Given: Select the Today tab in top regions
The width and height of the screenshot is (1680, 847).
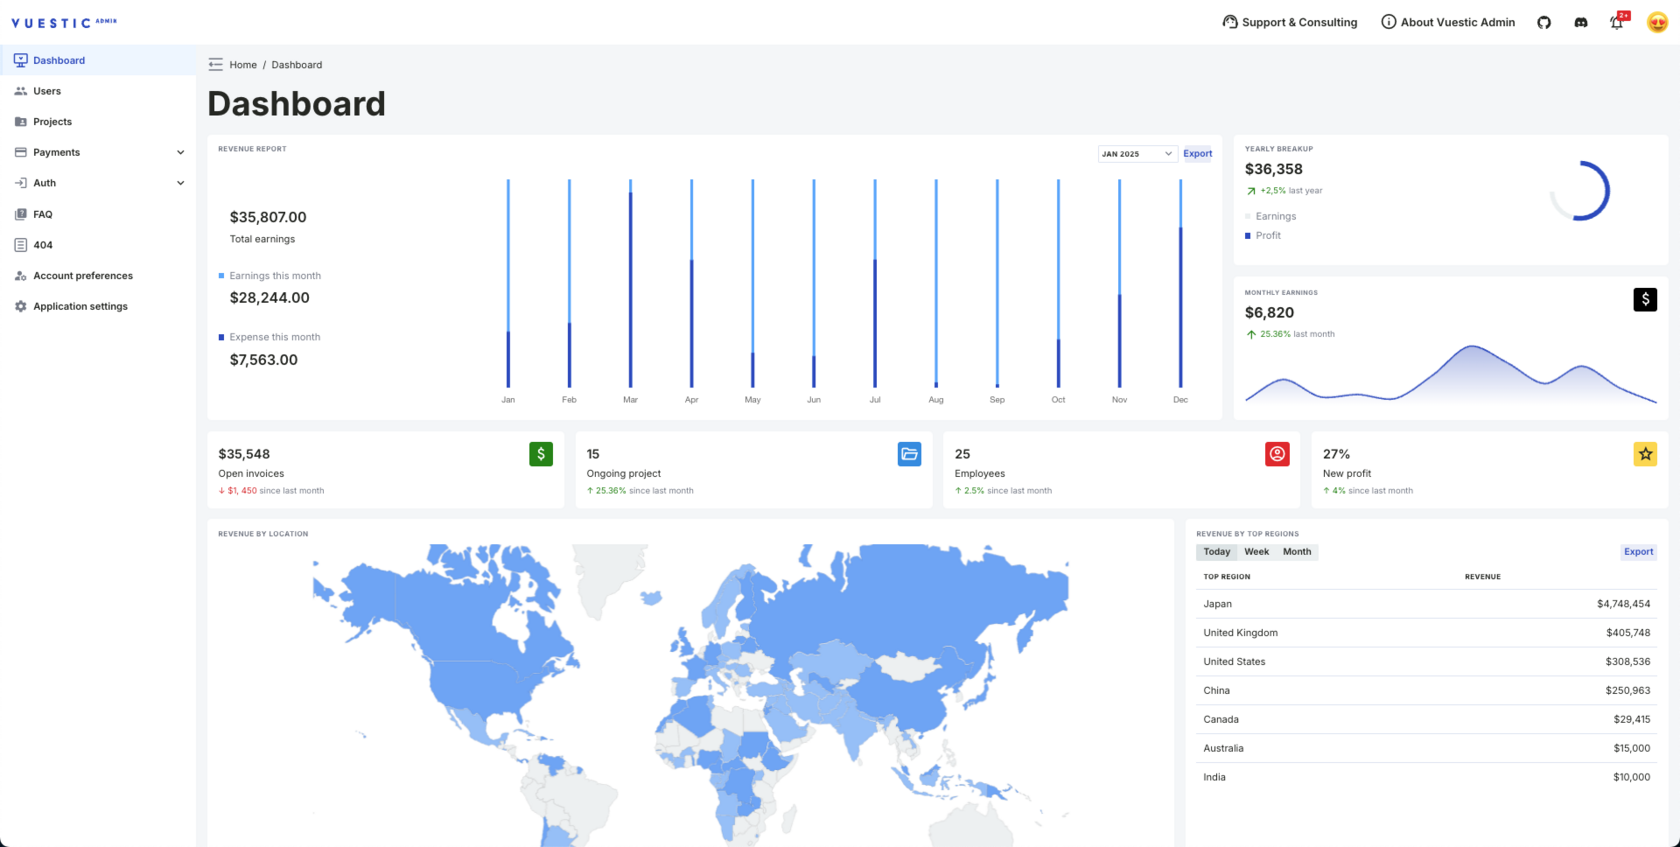Looking at the screenshot, I should pos(1217,552).
